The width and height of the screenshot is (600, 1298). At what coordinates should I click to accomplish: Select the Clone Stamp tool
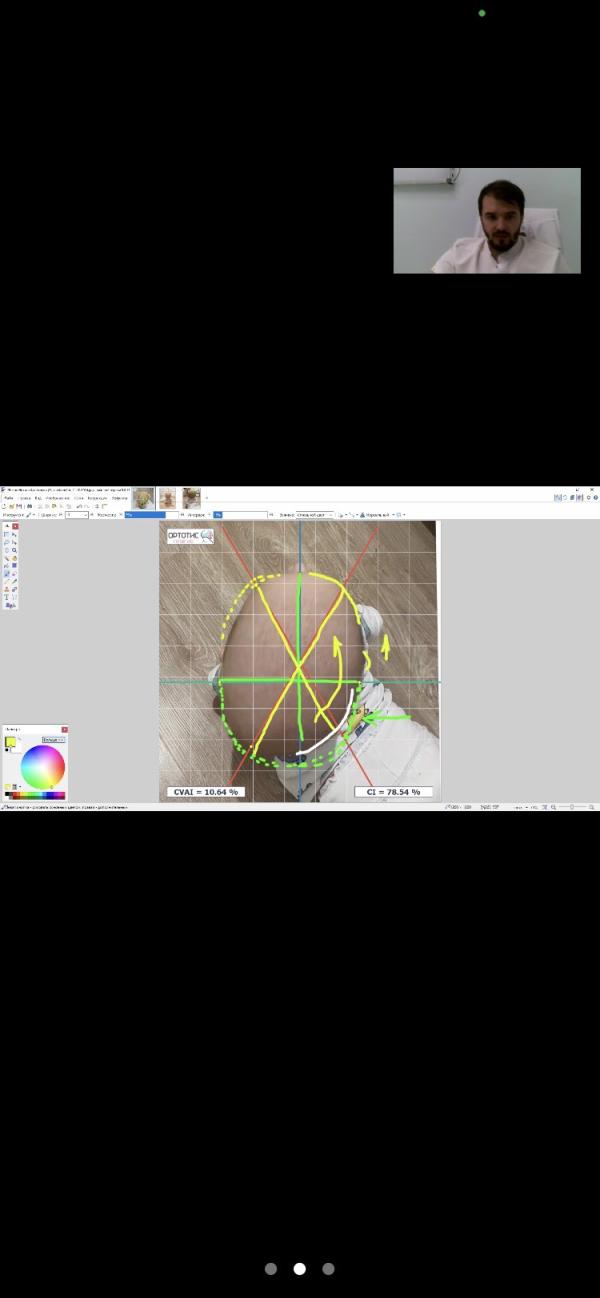(6, 589)
